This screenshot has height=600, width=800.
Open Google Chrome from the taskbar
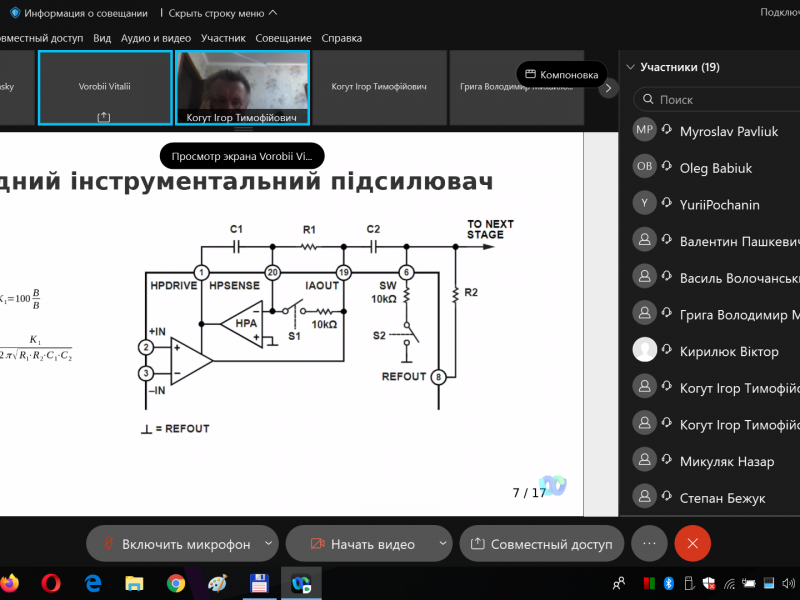(176, 582)
